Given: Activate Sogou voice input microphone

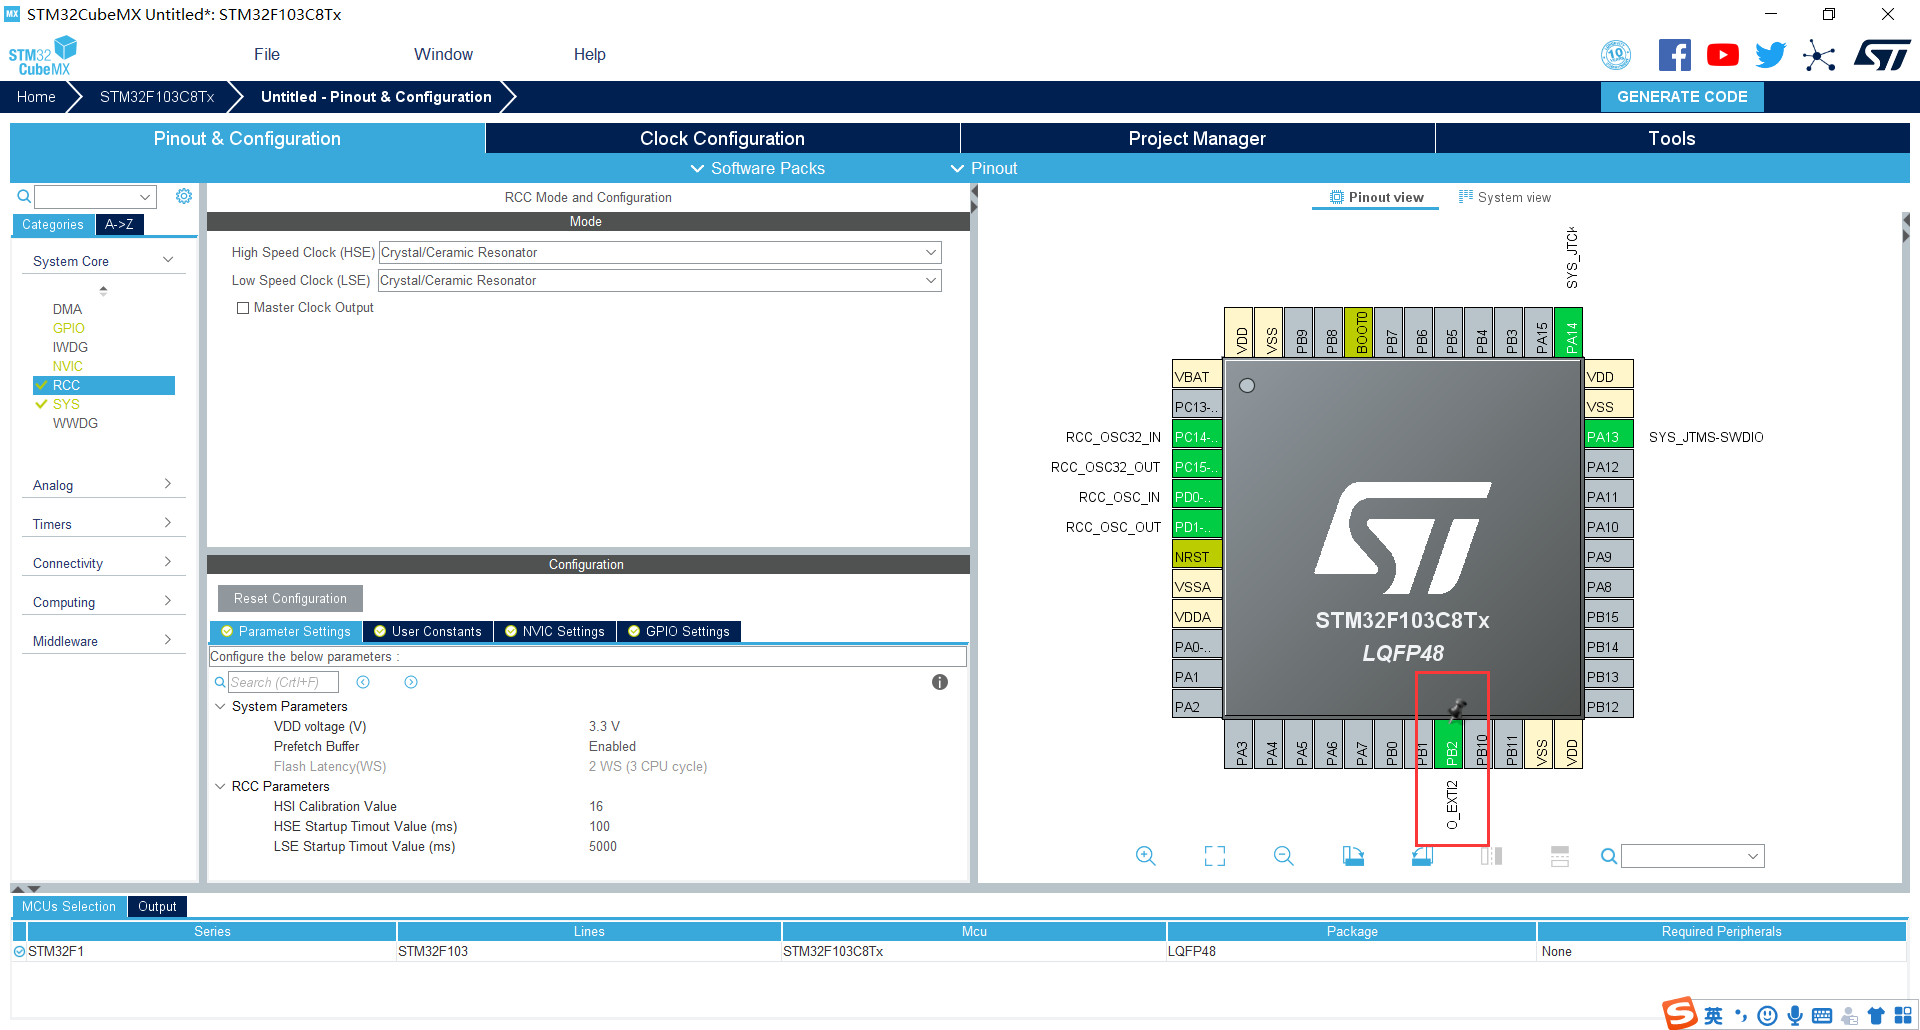Looking at the screenshot, I should click(x=1795, y=1016).
